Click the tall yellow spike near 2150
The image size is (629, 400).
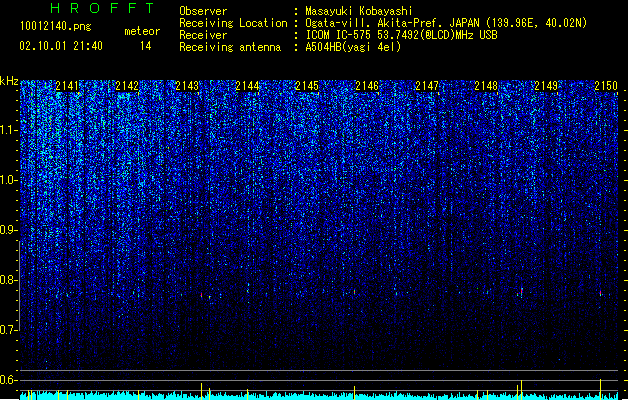(601, 389)
